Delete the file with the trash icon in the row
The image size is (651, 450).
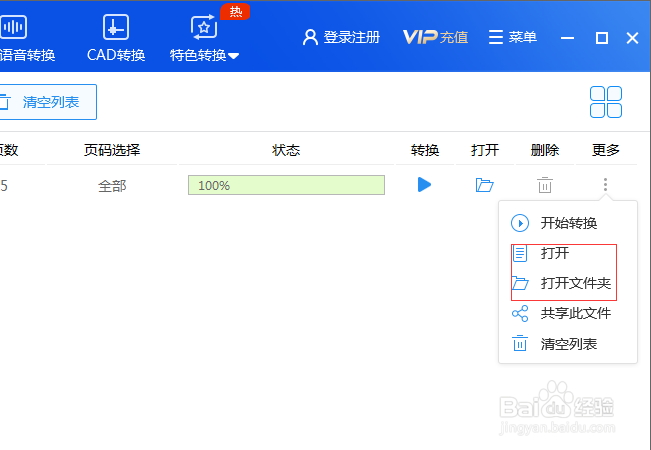click(545, 185)
